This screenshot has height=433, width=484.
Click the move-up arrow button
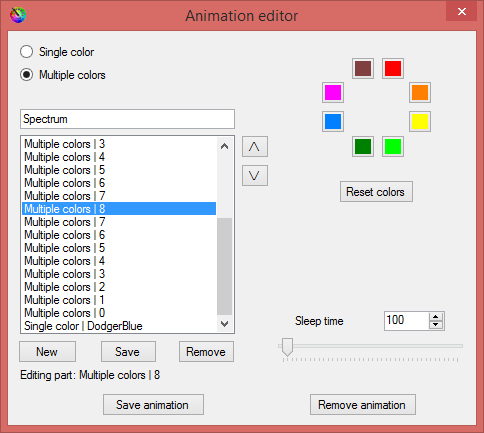click(255, 147)
